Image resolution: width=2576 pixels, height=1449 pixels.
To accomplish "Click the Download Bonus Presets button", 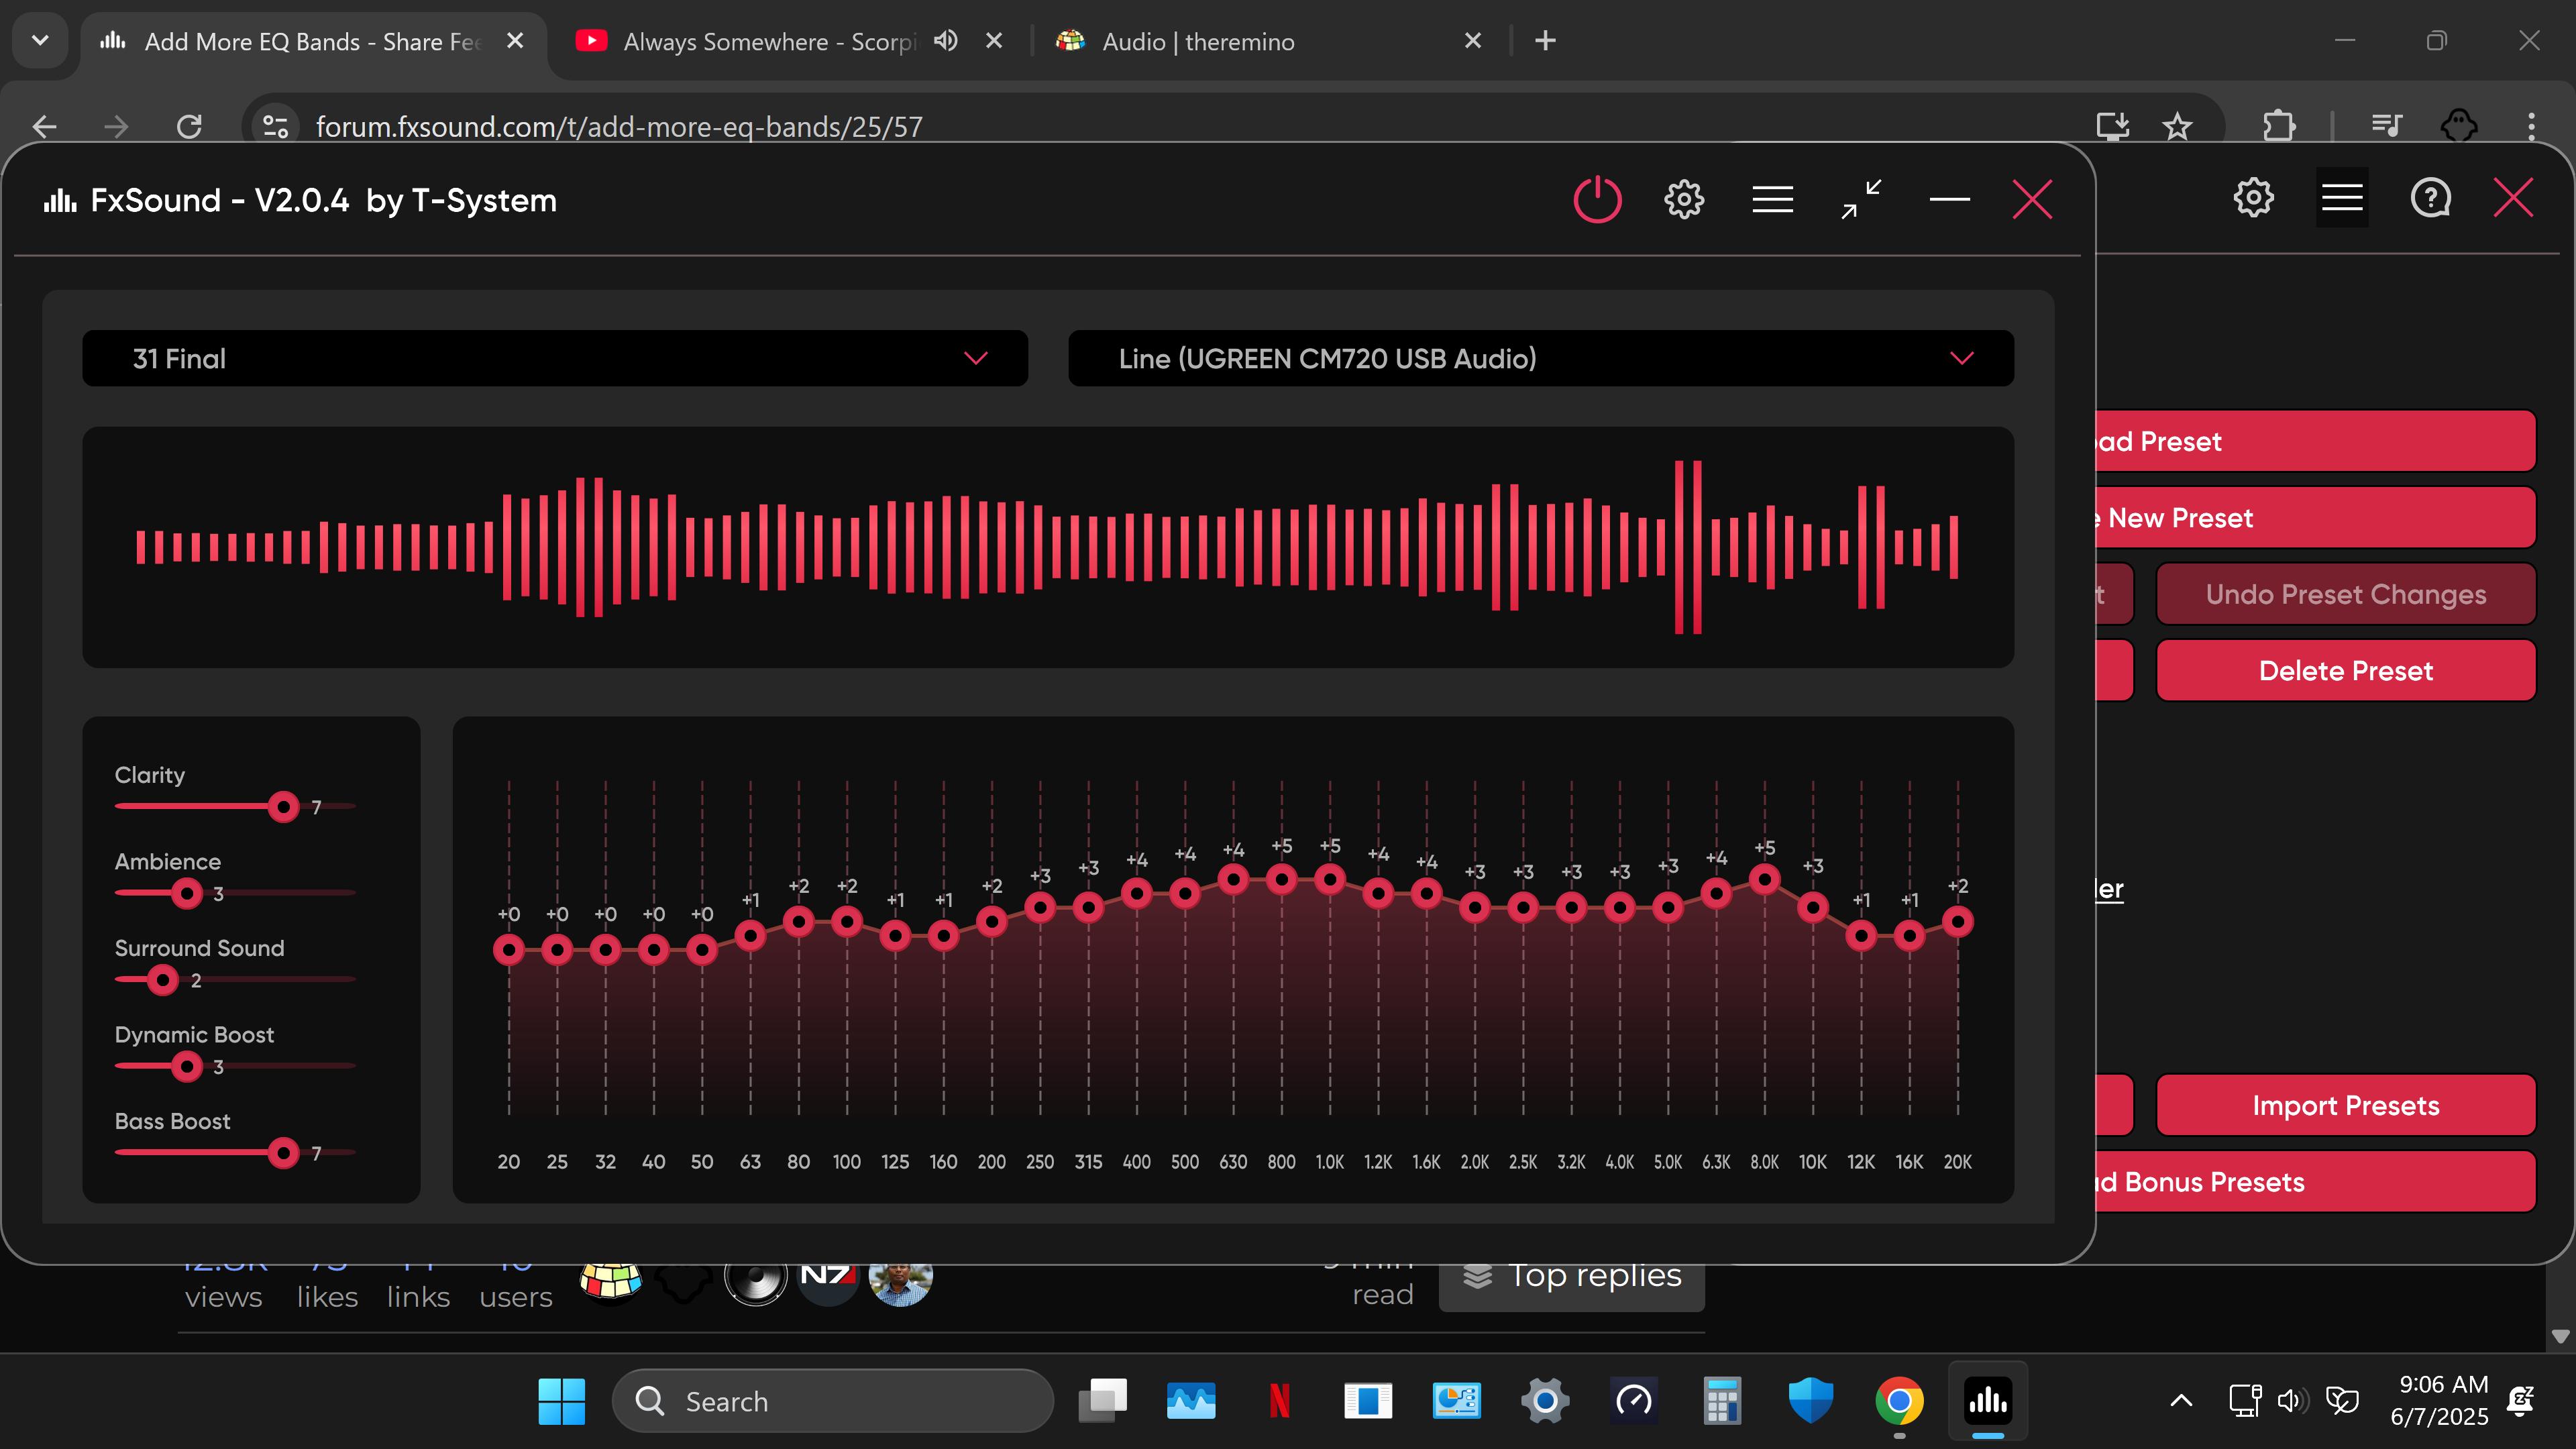I will point(2316,1182).
